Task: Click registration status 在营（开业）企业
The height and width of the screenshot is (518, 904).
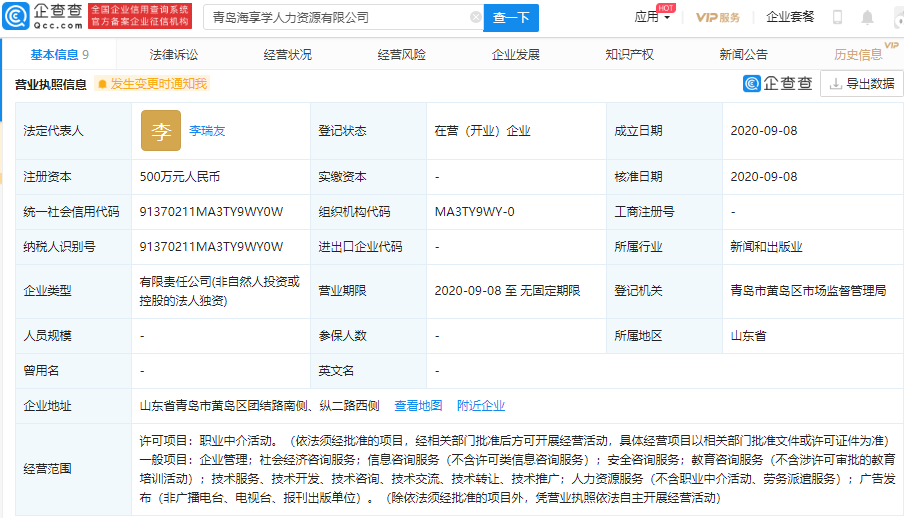Action: [x=483, y=131]
